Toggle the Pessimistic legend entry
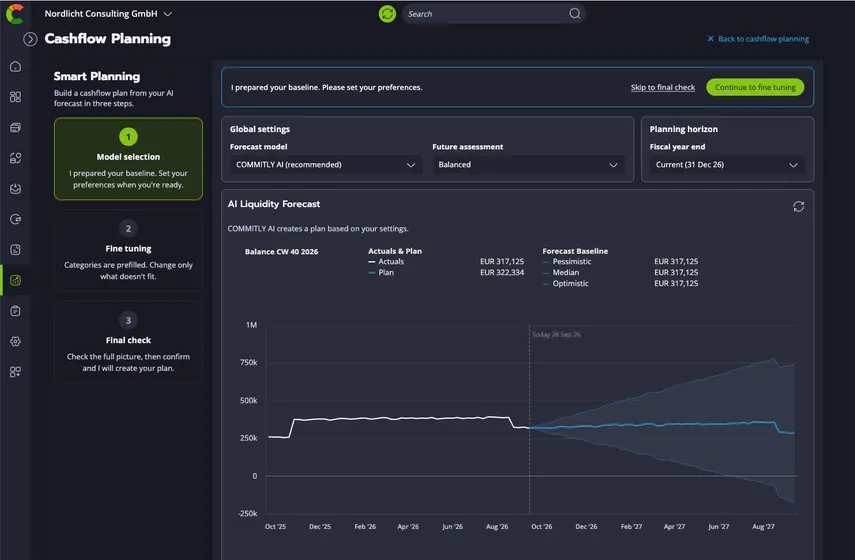The width and height of the screenshot is (855, 560). coord(567,262)
